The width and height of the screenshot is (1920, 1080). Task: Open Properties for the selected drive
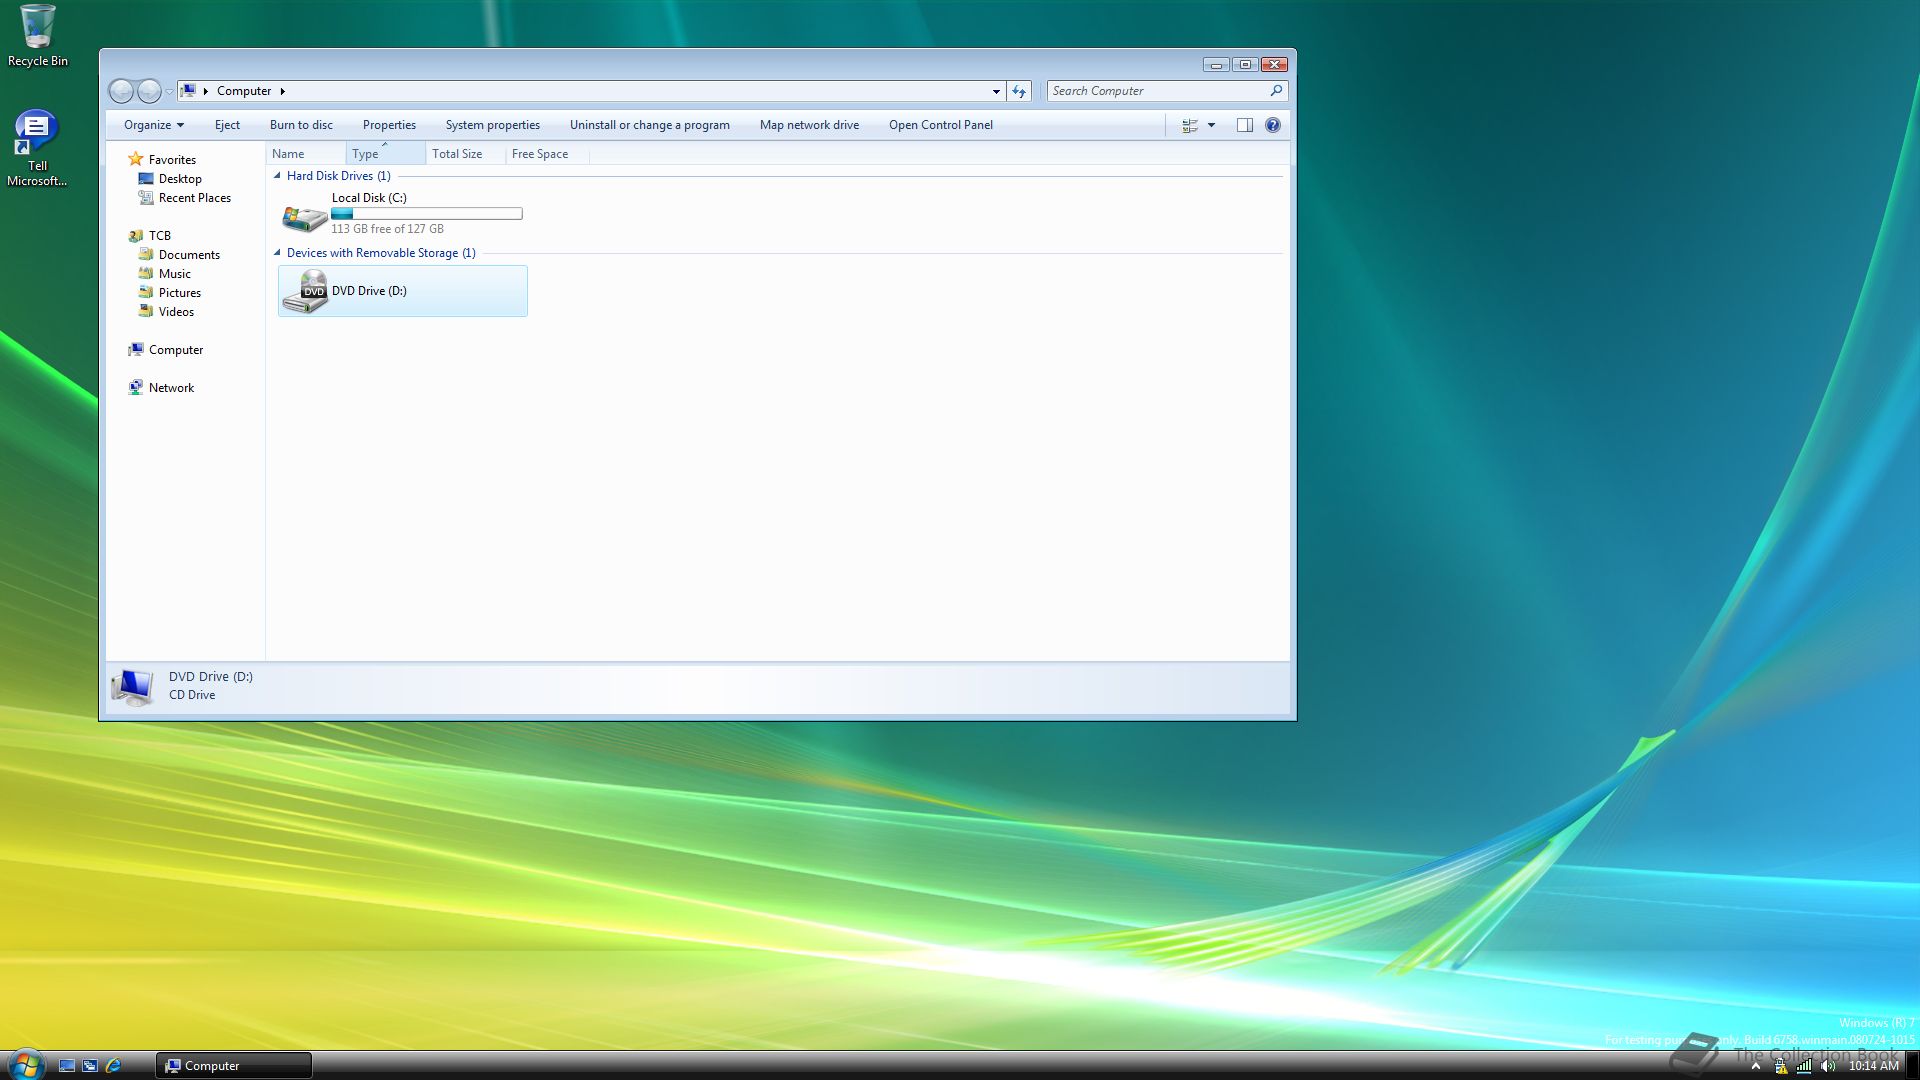389,125
